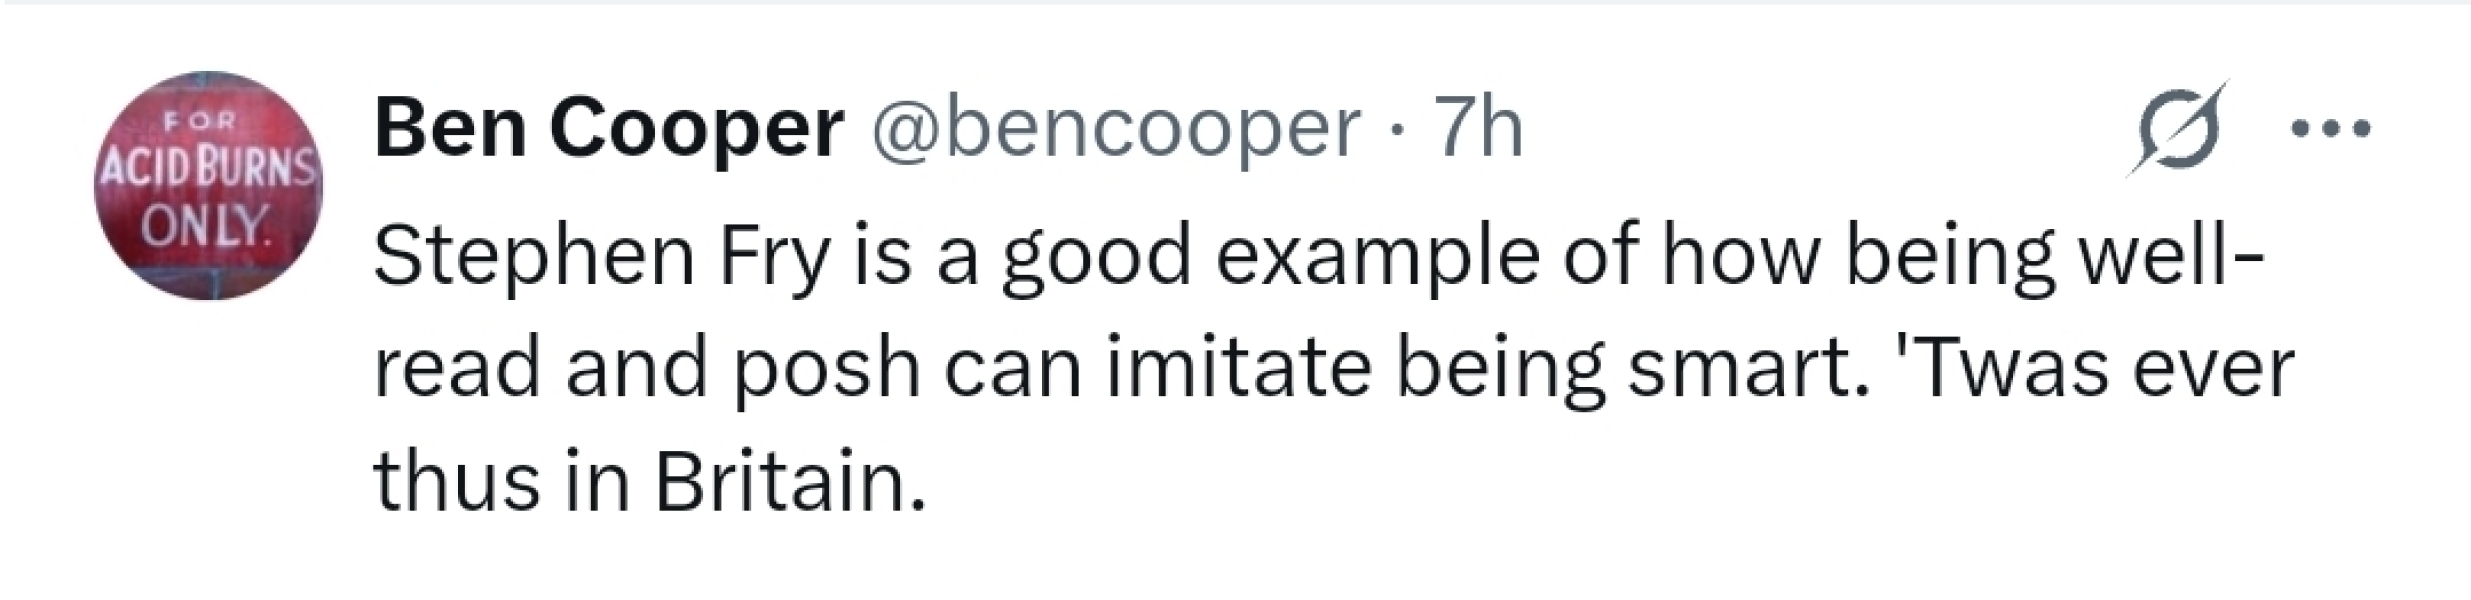Click the word "good" in the post text
The height and width of the screenshot is (600, 2471).
click(1097, 258)
